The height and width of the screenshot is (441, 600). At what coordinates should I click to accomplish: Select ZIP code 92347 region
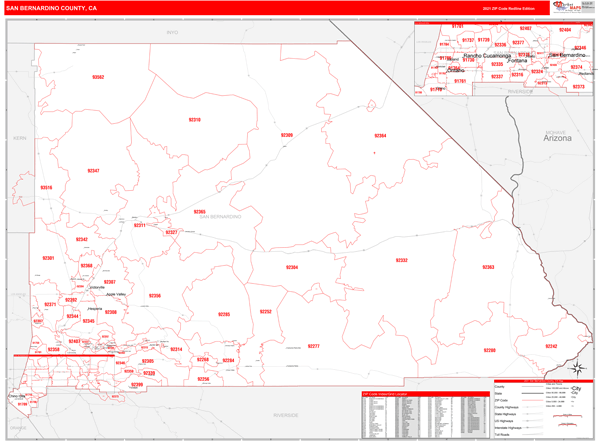pos(93,171)
